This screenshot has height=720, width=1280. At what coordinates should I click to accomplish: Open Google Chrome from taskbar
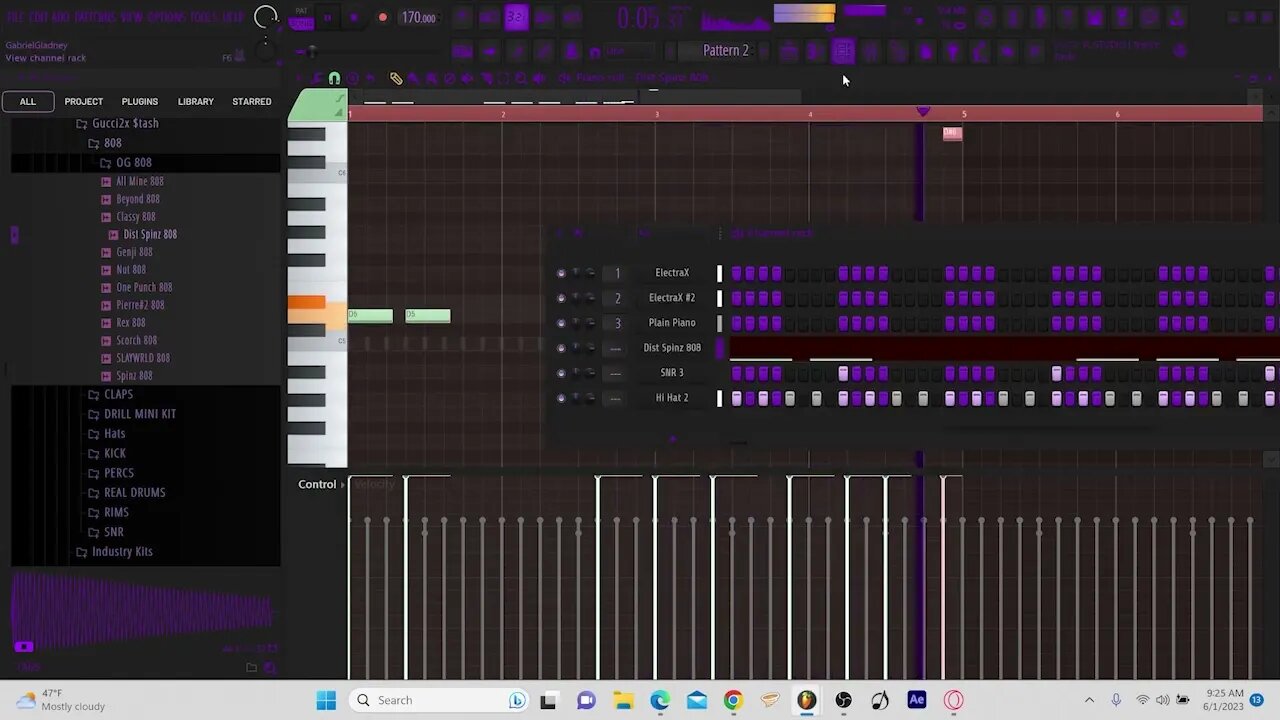point(733,700)
